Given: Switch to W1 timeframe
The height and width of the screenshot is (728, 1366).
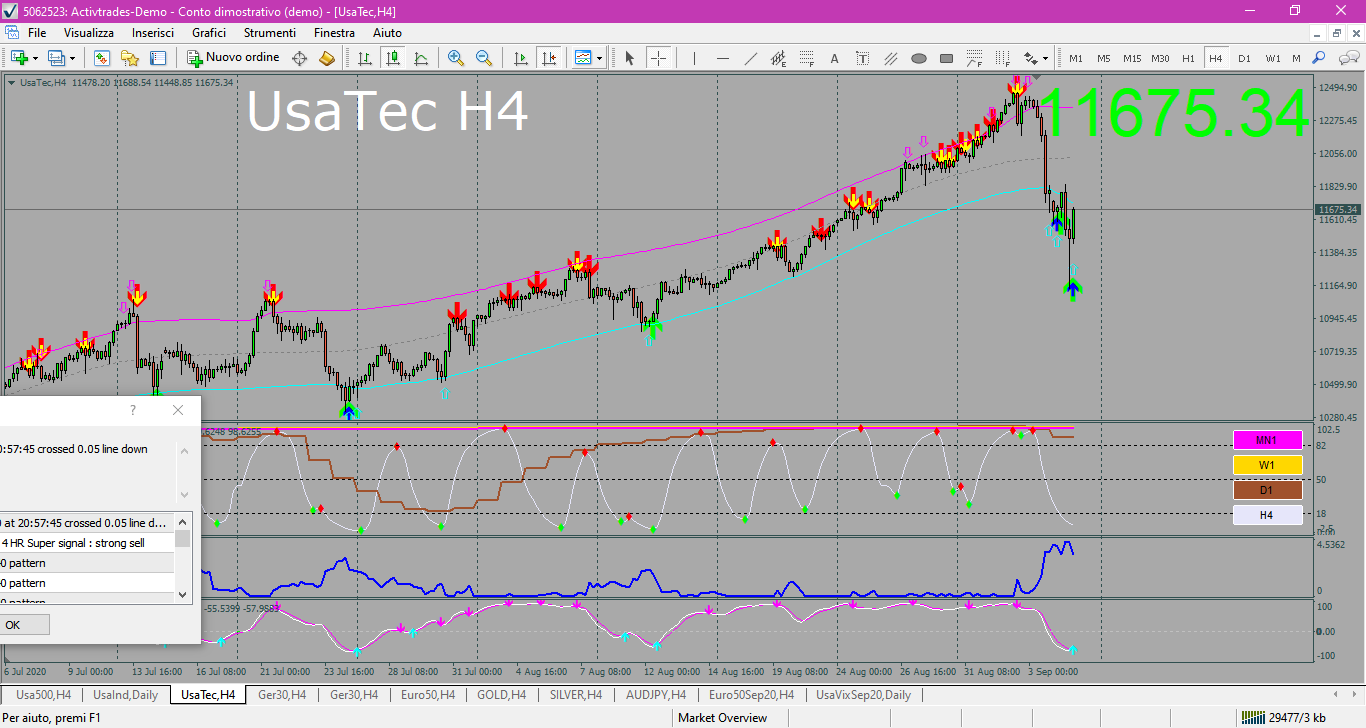Looking at the screenshot, I should click(1272, 58).
